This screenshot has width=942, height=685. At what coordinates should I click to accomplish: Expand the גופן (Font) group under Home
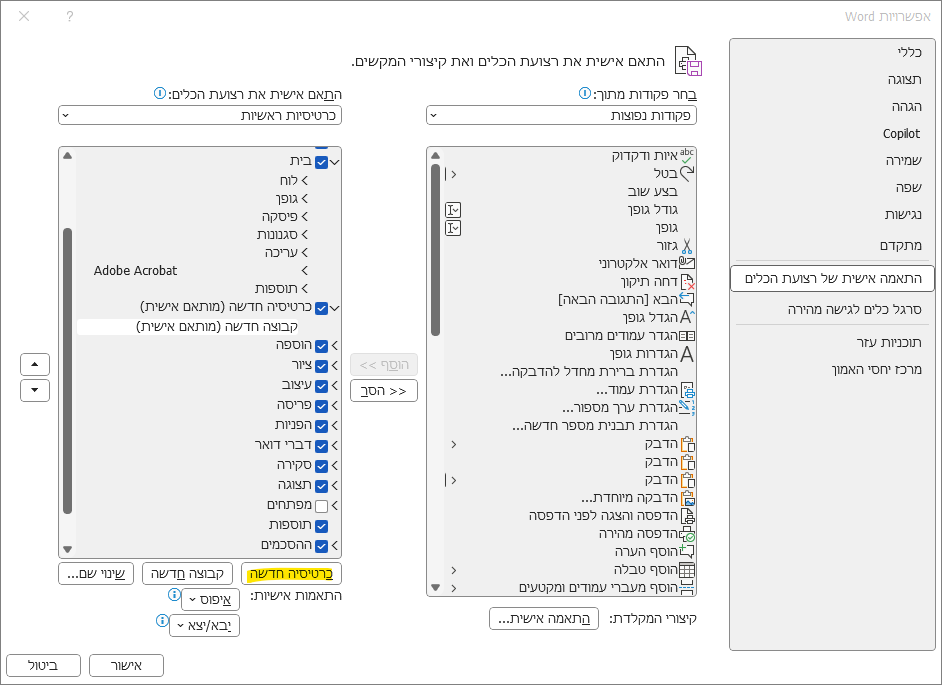pos(305,198)
